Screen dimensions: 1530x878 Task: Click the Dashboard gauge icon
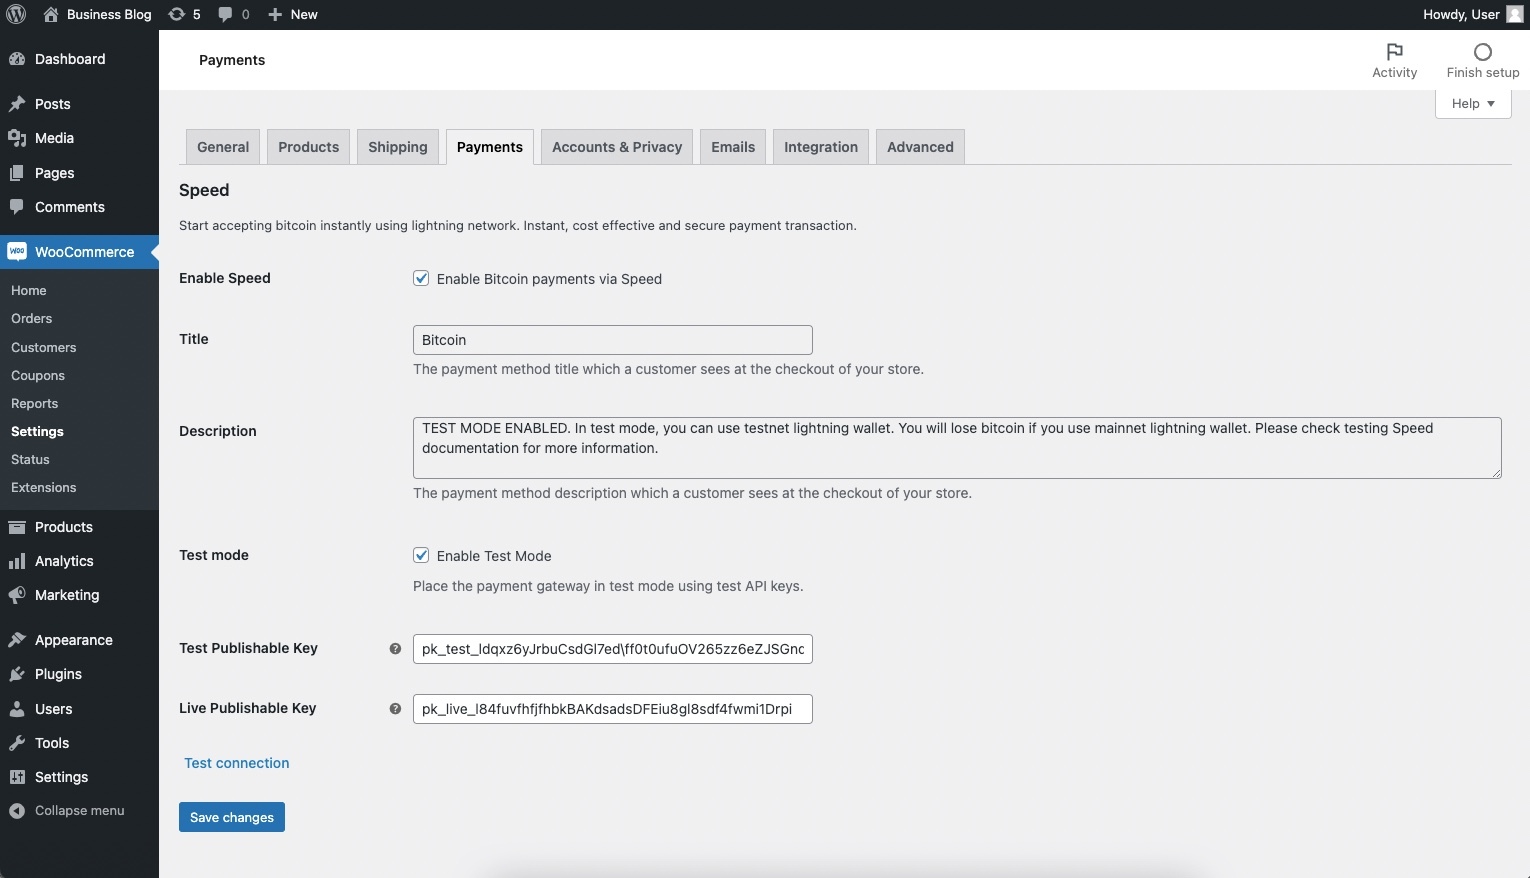click(x=17, y=59)
